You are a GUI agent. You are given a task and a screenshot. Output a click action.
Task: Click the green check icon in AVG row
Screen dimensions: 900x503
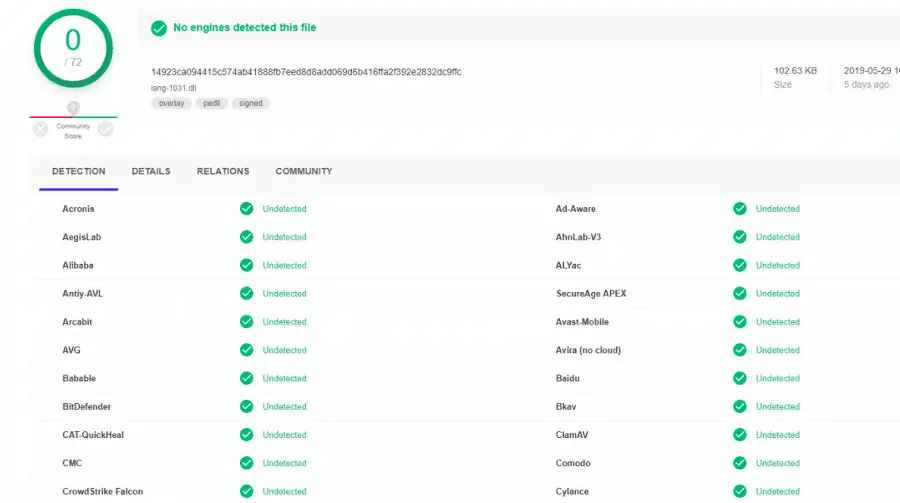(x=247, y=350)
